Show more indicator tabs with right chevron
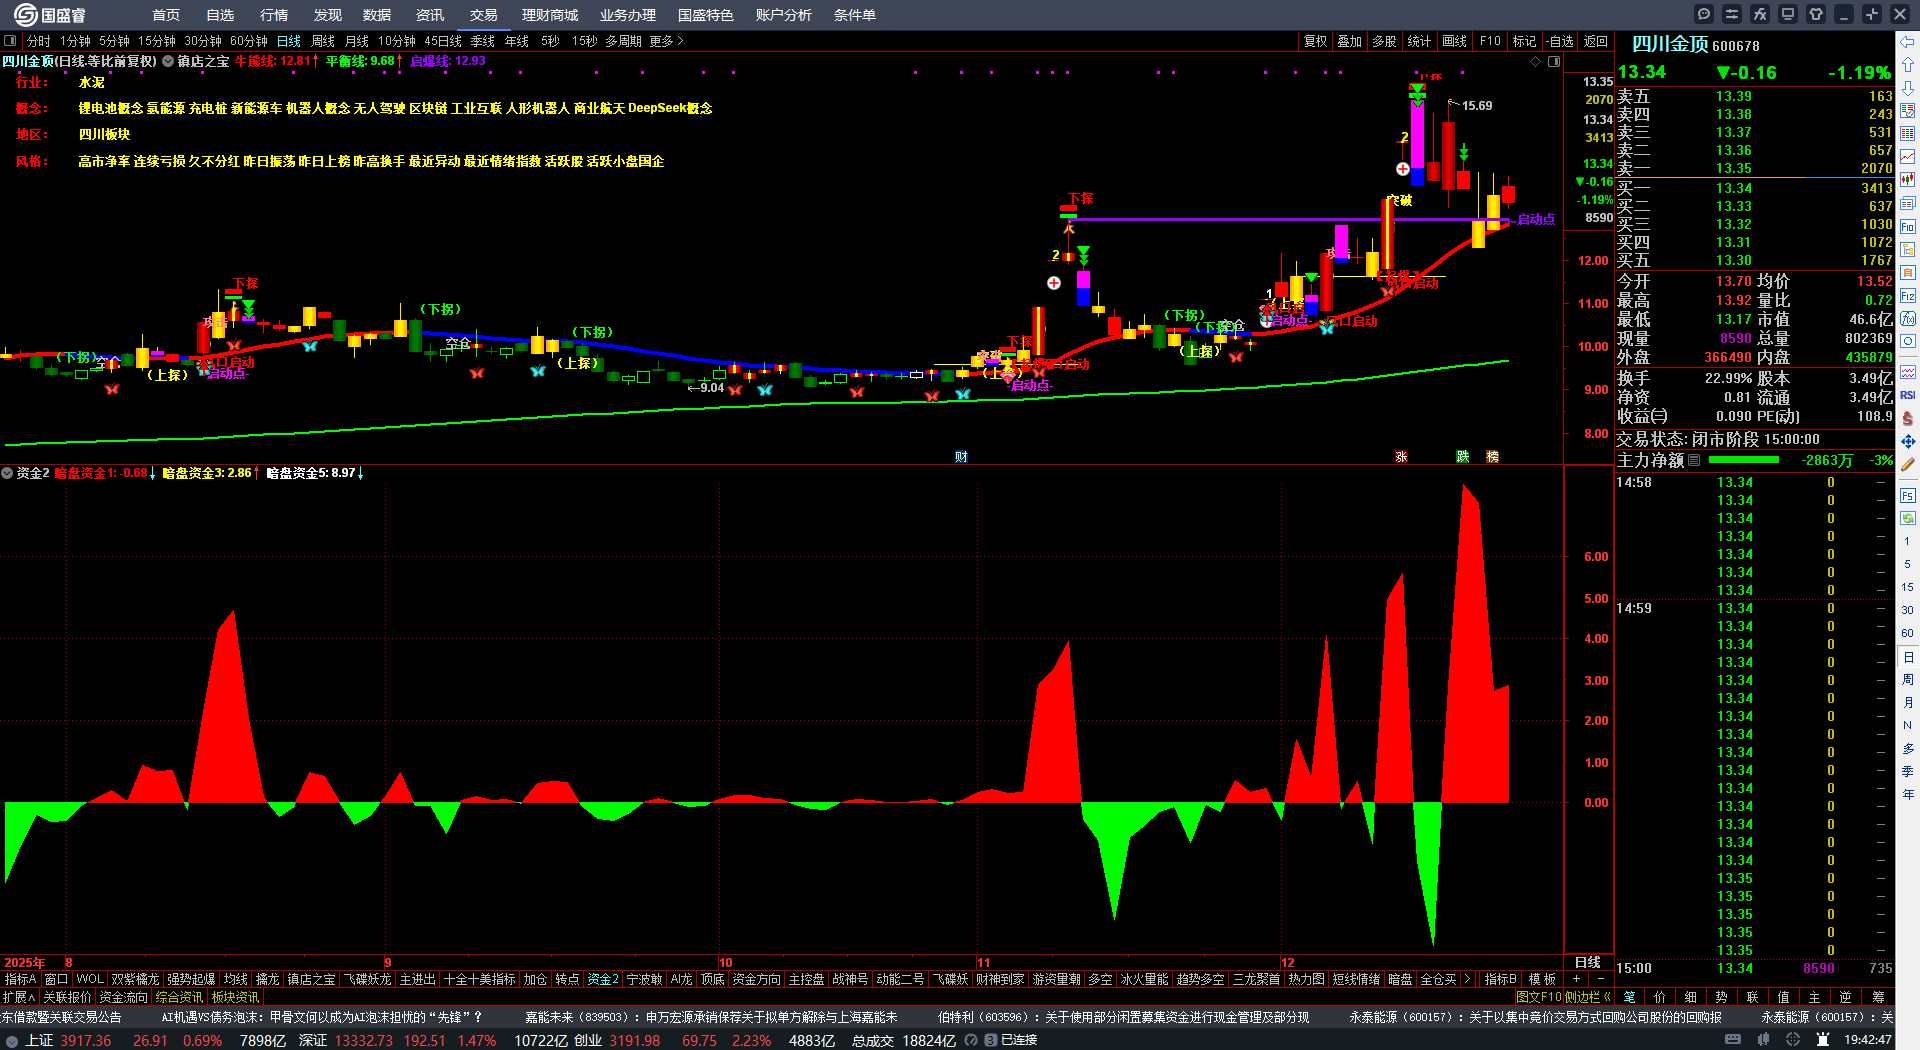1920x1050 pixels. pos(1467,980)
